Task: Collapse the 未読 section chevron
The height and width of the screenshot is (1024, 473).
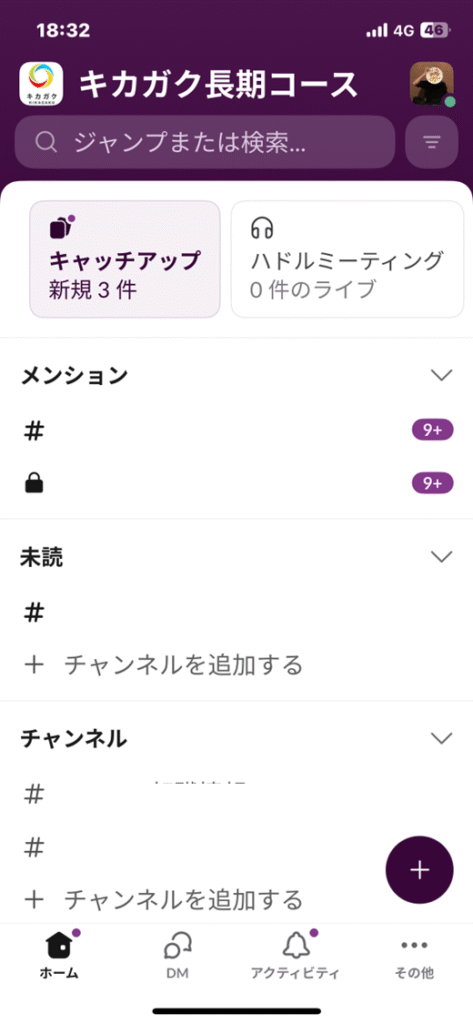Action: click(x=442, y=556)
